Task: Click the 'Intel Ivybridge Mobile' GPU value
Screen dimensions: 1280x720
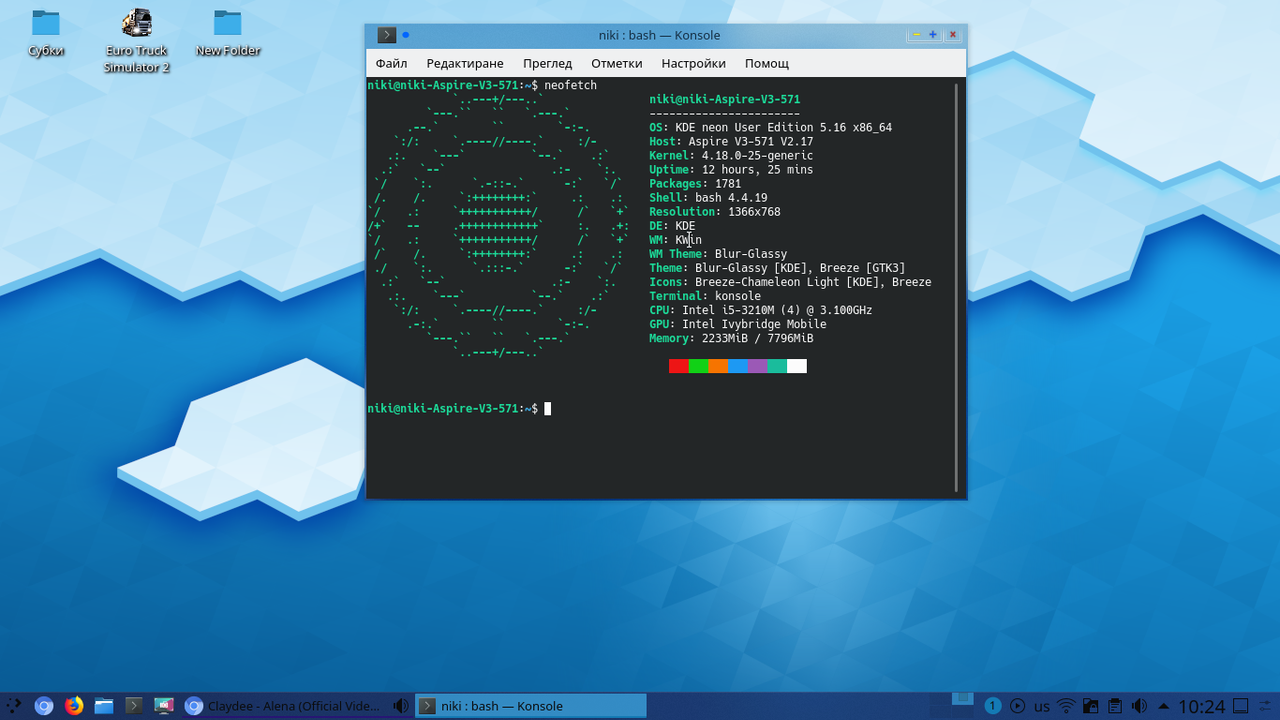Action: (754, 324)
